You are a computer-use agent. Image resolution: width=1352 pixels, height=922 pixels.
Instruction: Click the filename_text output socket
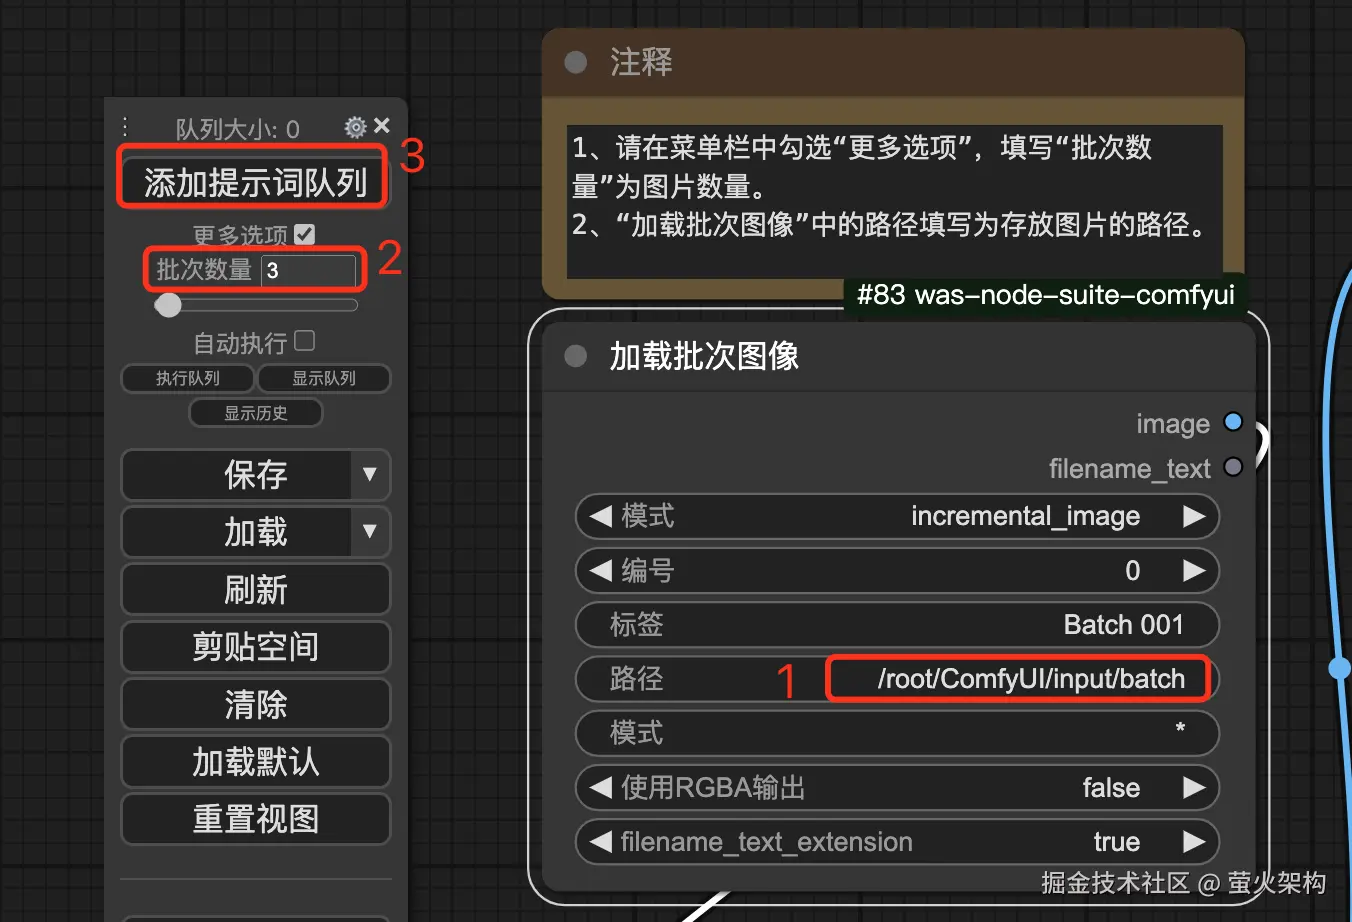coord(1233,467)
